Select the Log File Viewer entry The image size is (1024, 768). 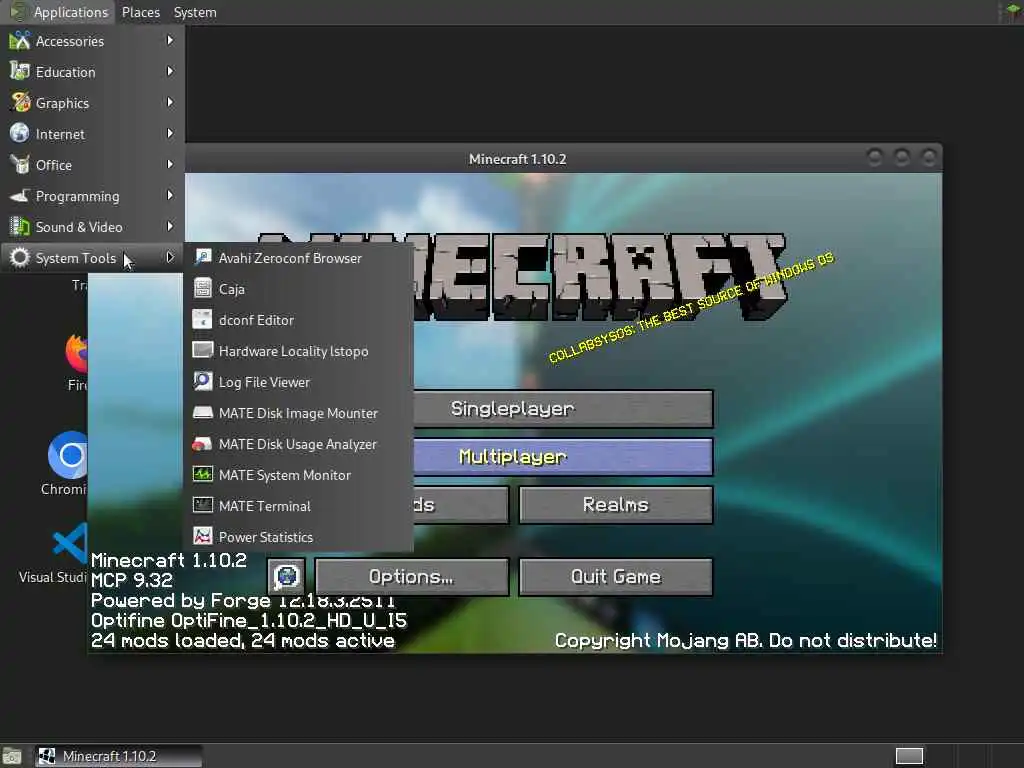(x=299, y=381)
